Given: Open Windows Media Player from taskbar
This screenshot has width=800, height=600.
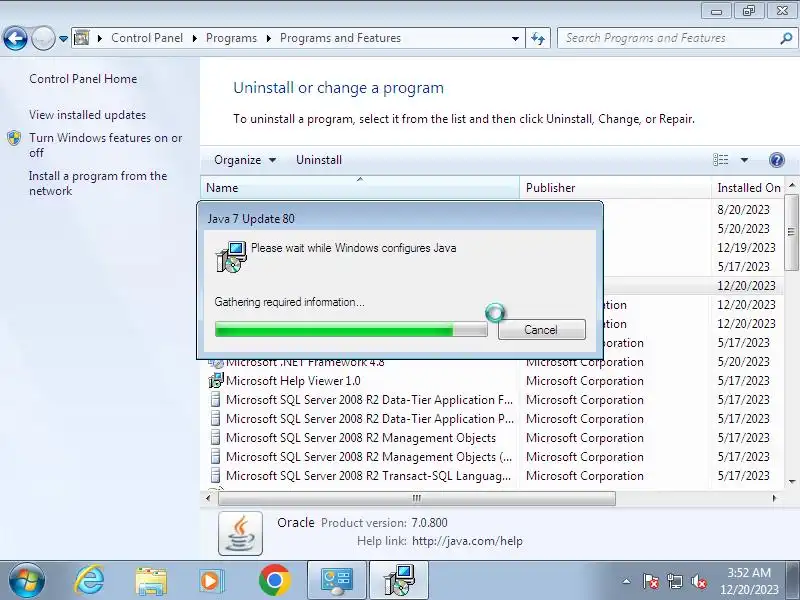Looking at the screenshot, I should (x=210, y=581).
